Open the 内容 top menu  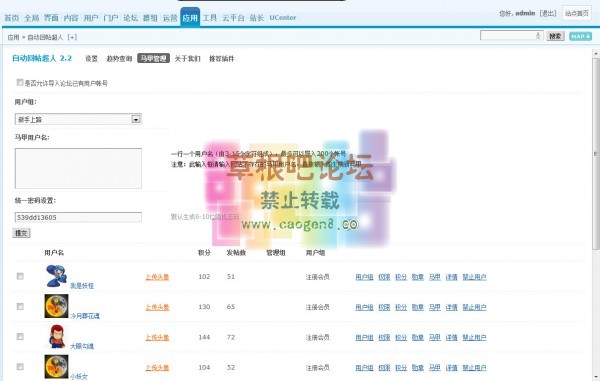(x=71, y=18)
